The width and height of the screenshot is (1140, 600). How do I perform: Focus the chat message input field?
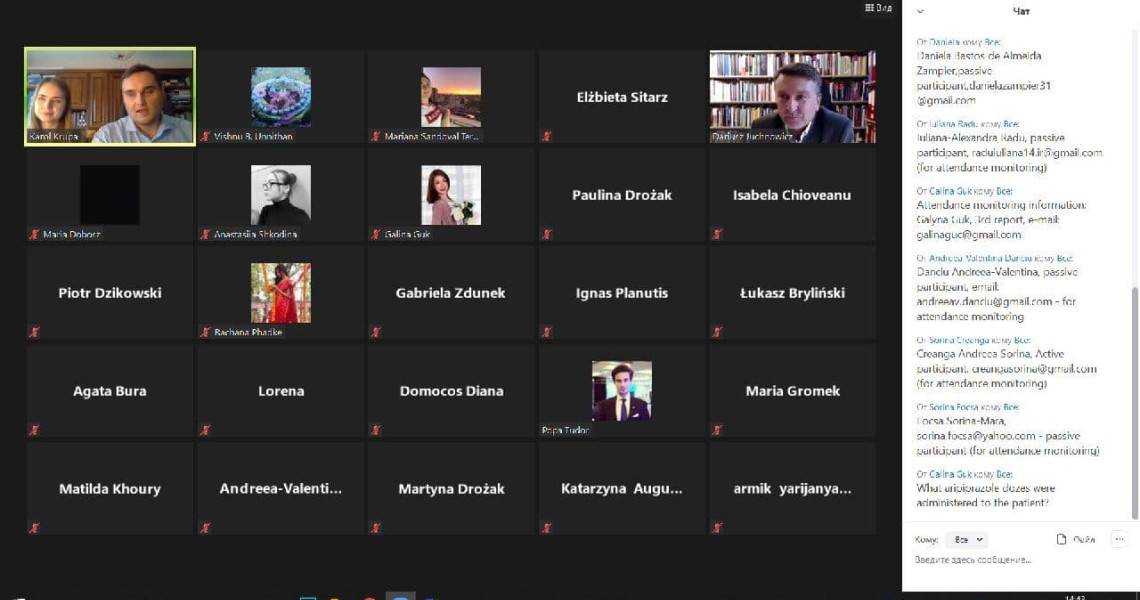pos(1018,560)
